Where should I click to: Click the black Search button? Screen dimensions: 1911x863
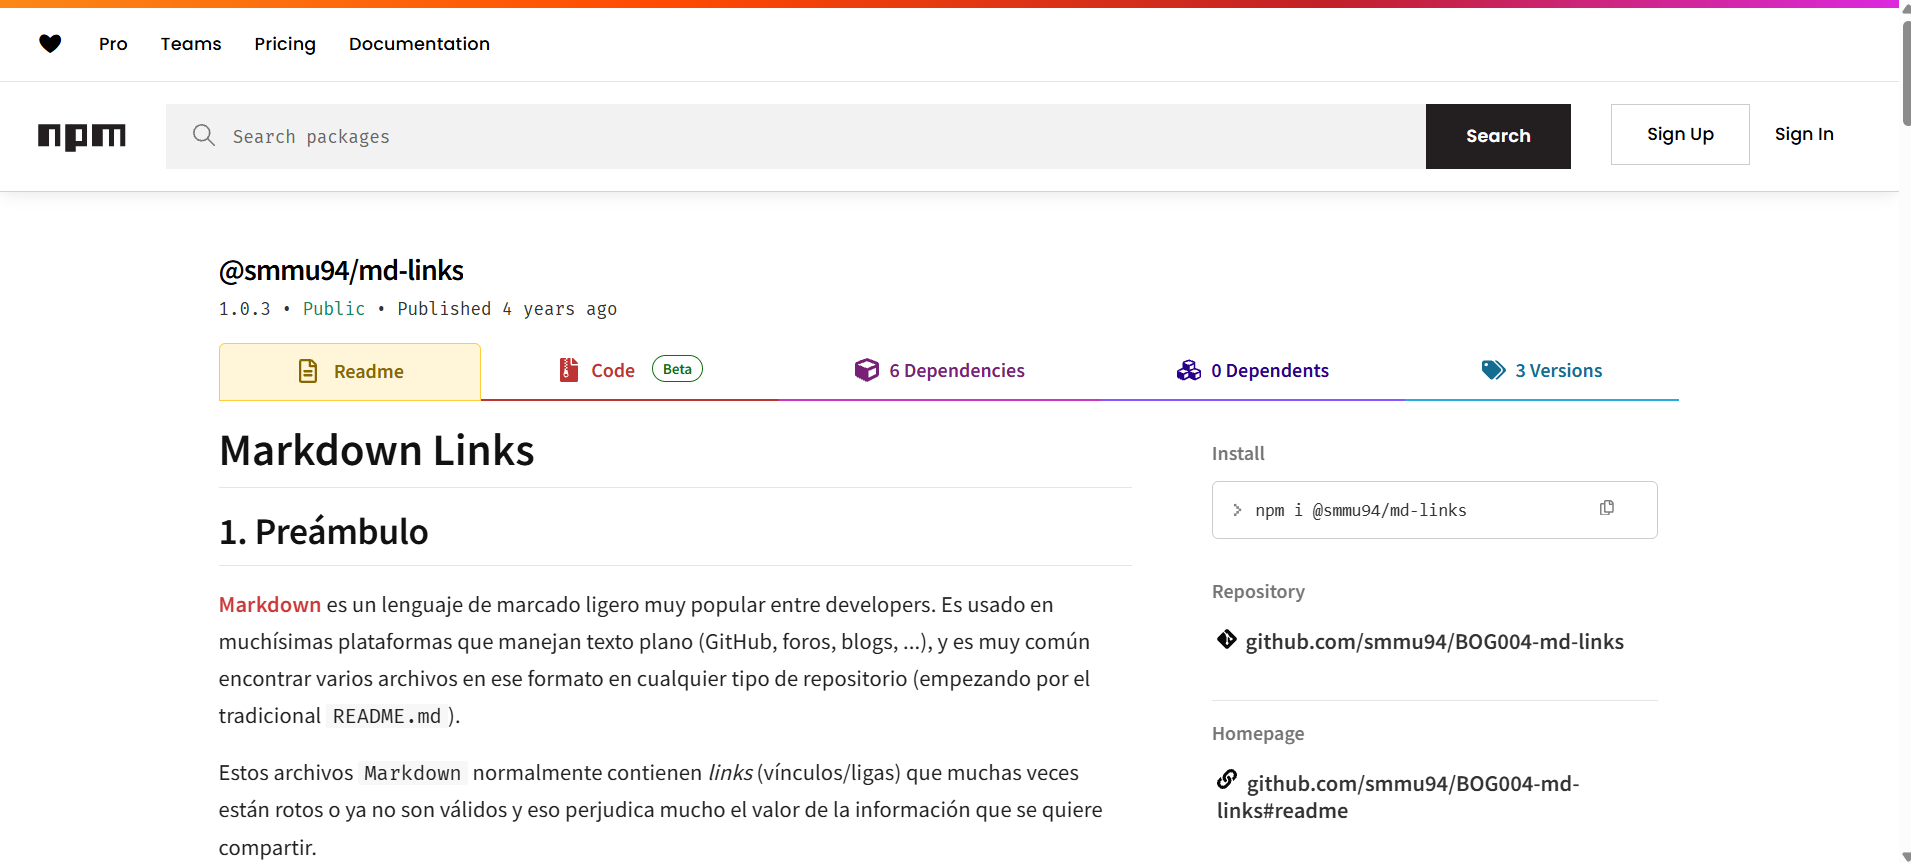click(1498, 136)
